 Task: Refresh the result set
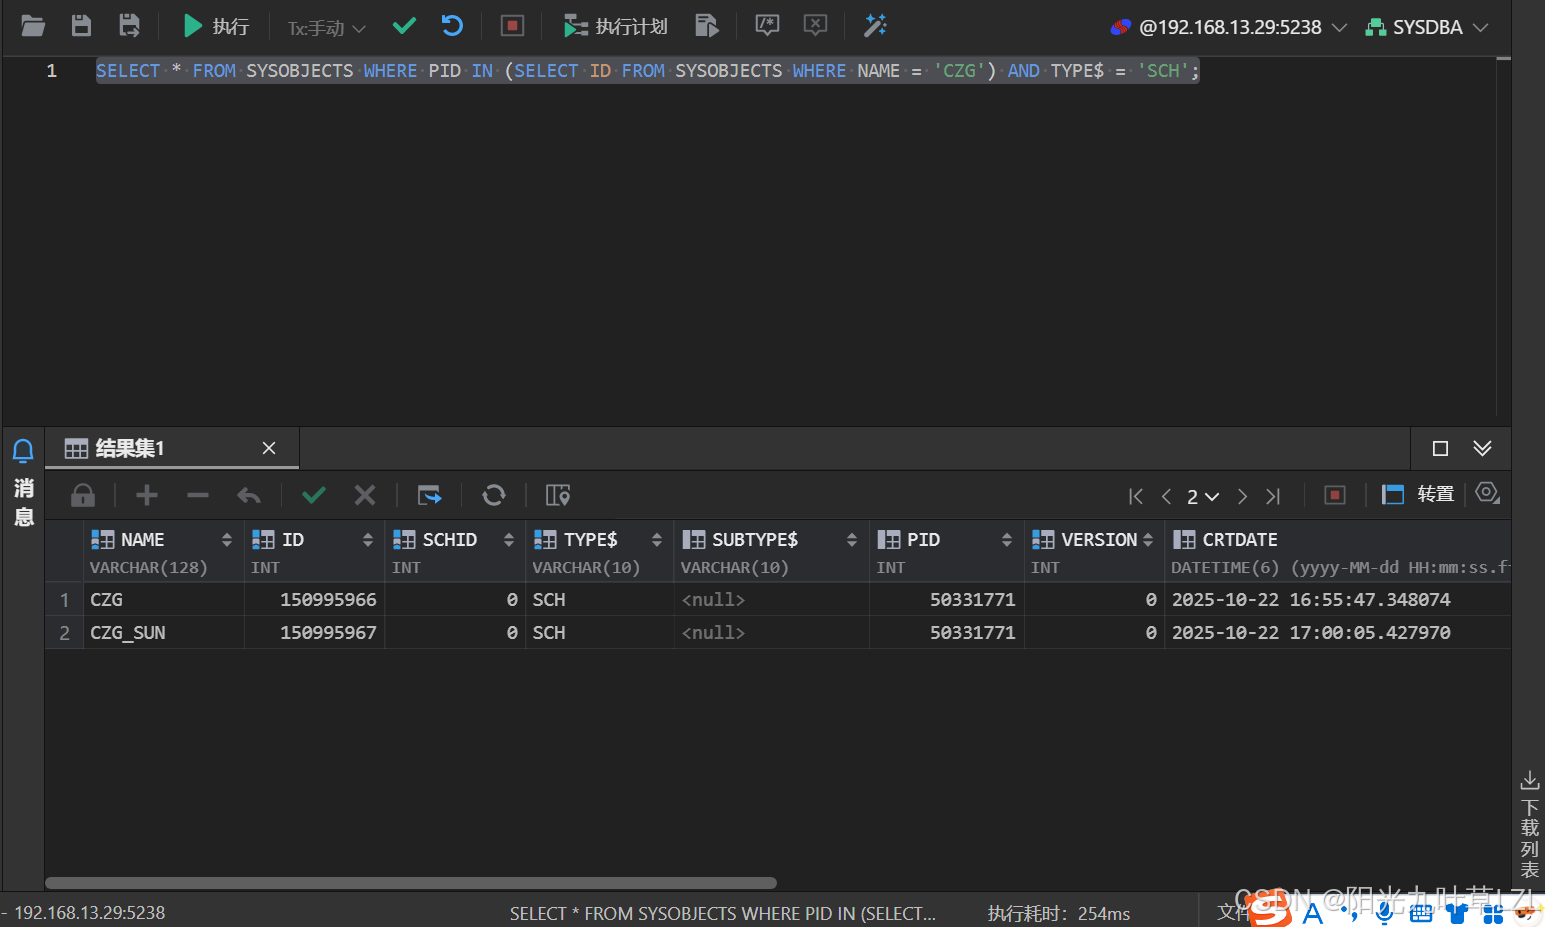coord(494,495)
